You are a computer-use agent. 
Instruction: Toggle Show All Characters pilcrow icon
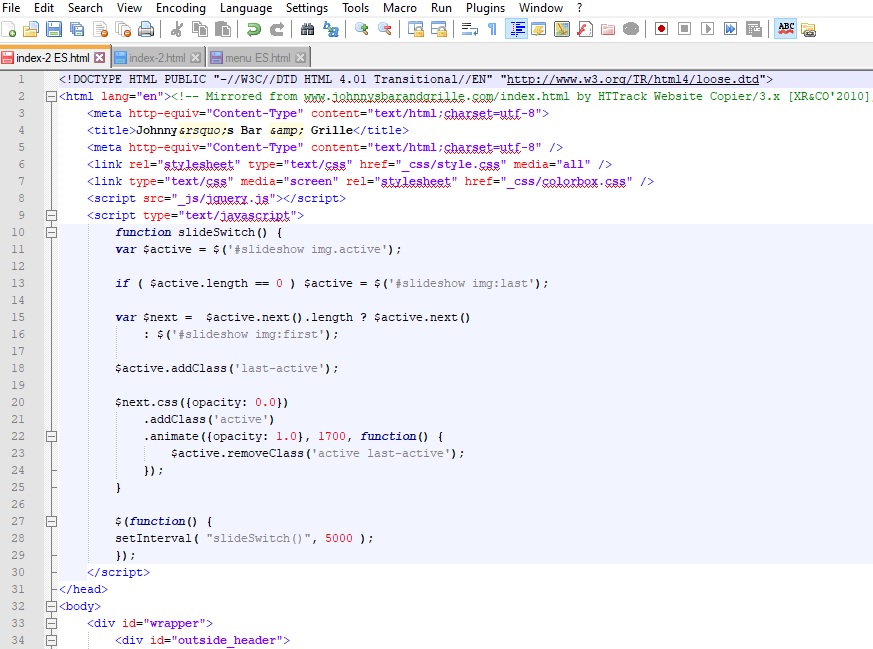(x=492, y=29)
